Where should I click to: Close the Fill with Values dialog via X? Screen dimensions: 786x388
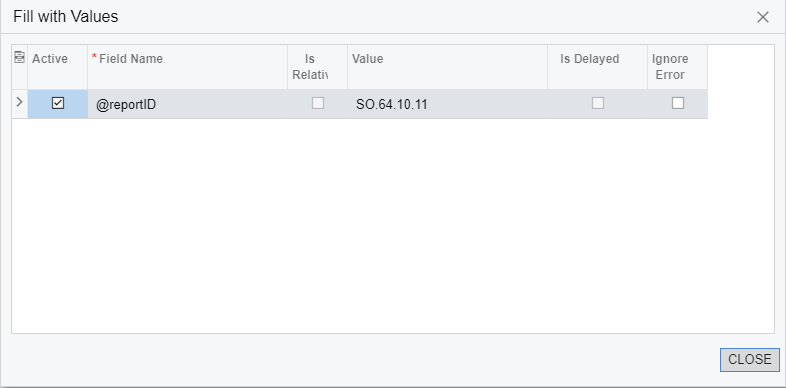point(762,17)
